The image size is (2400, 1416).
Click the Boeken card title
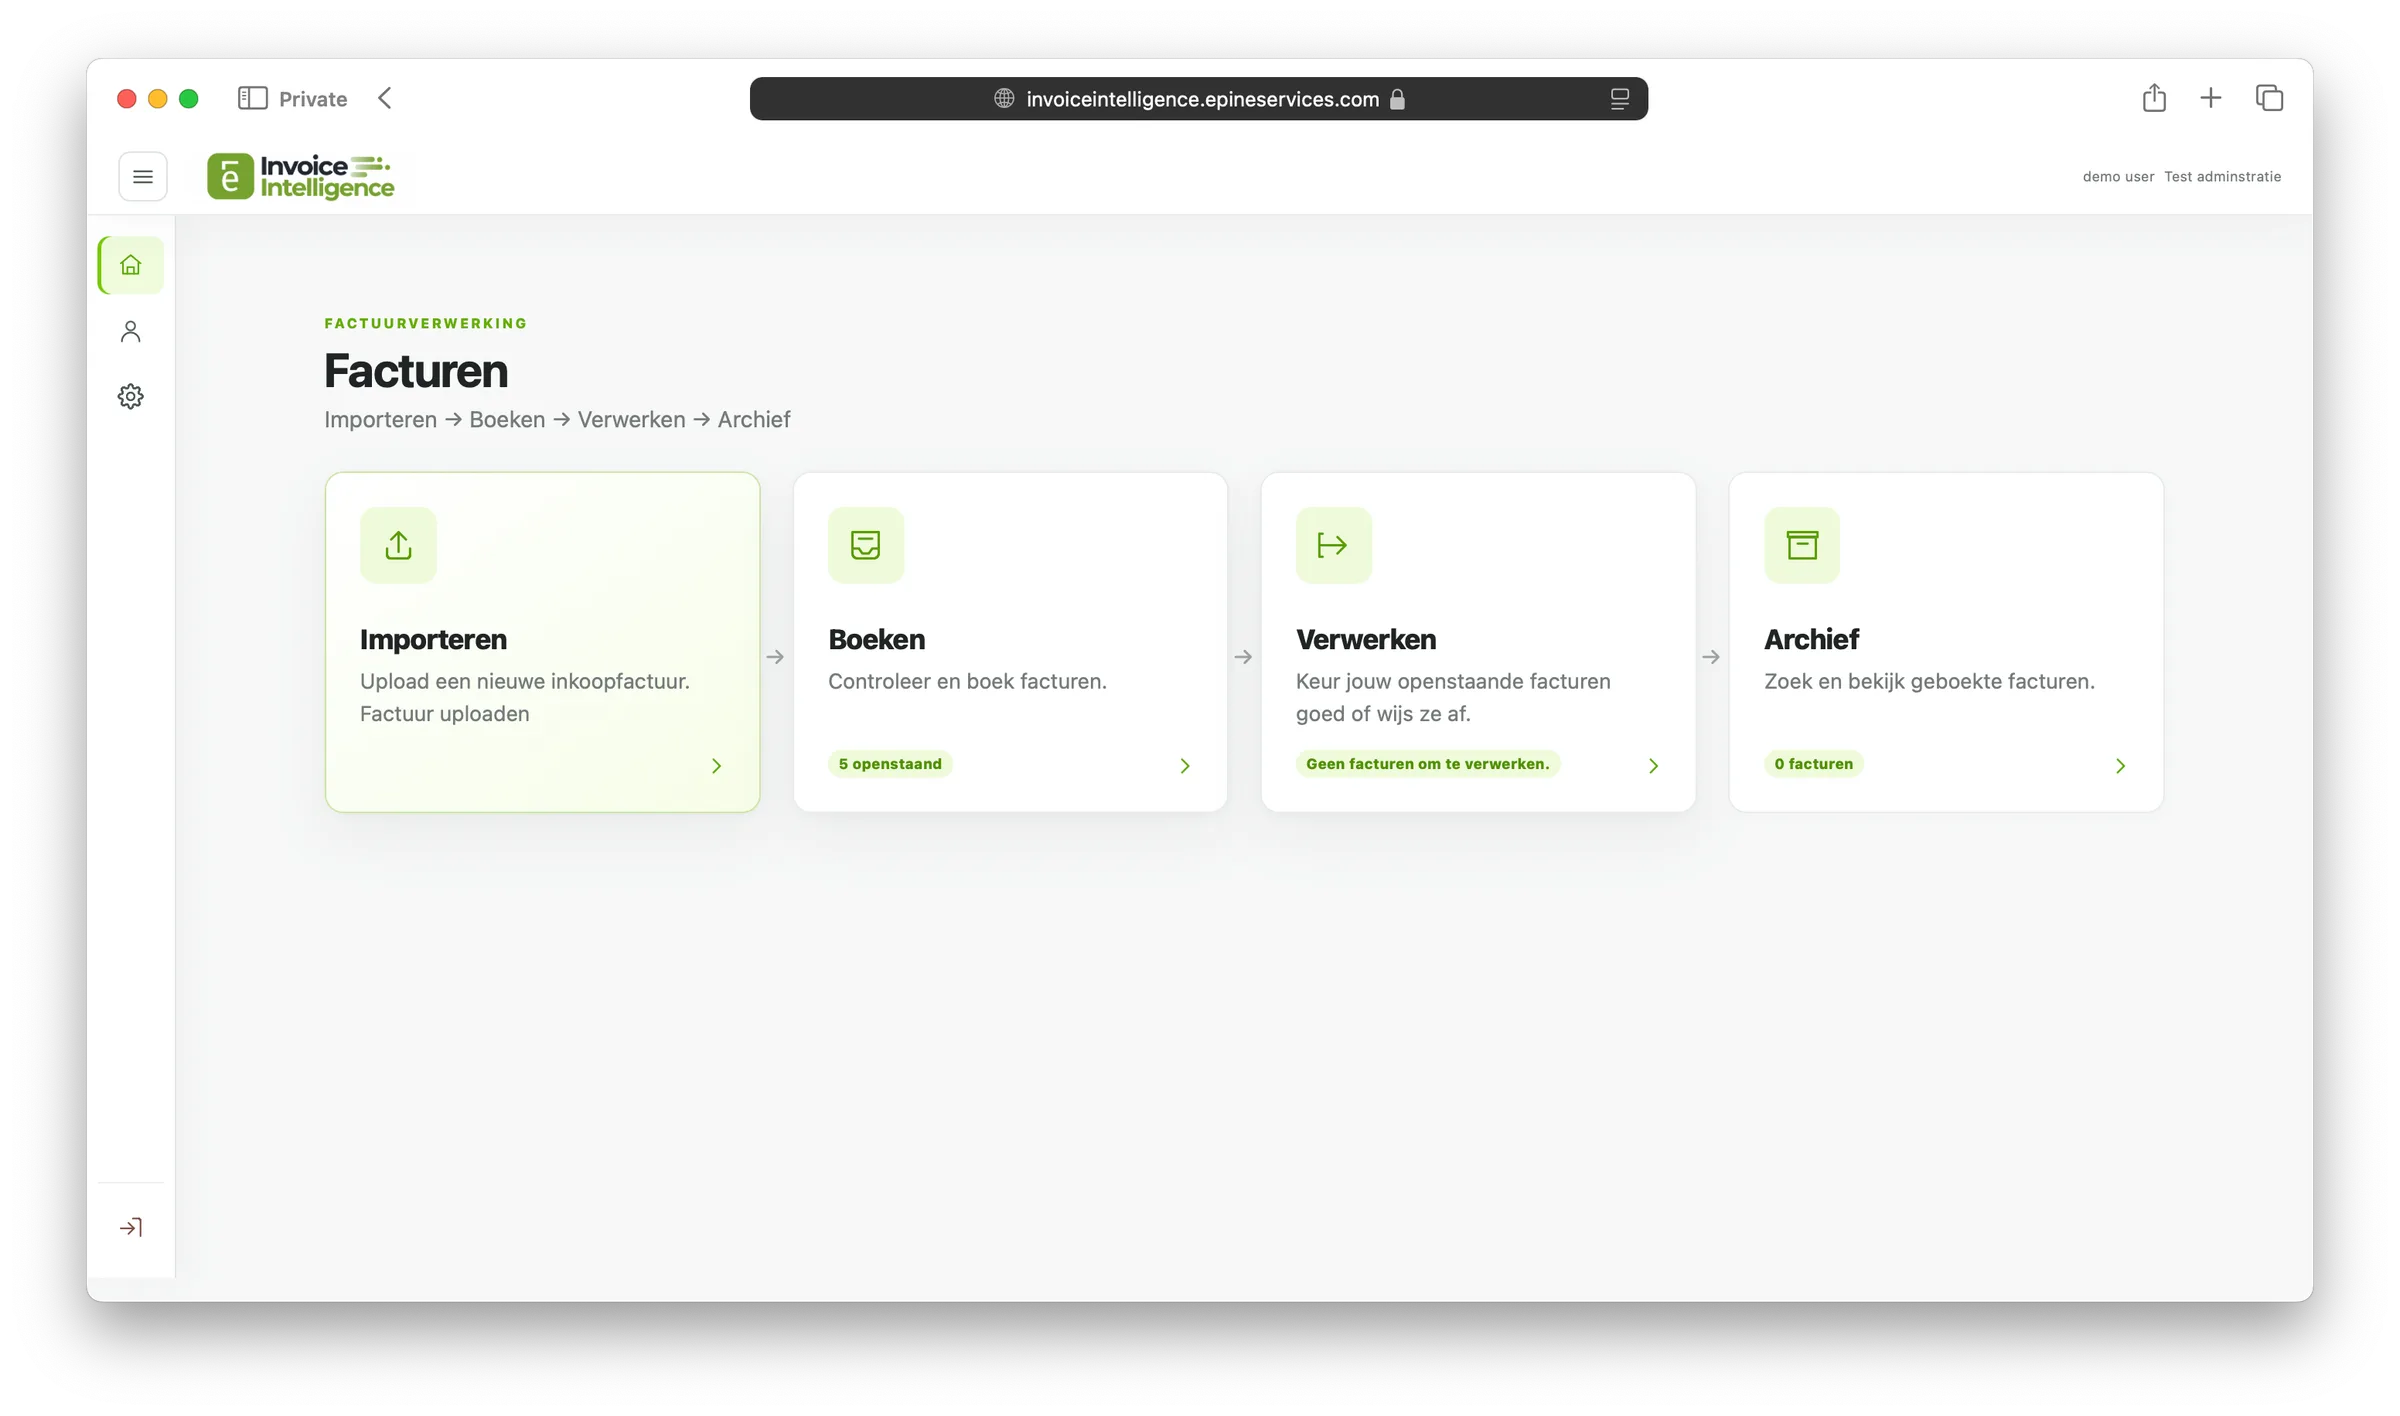click(x=877, y=640)
